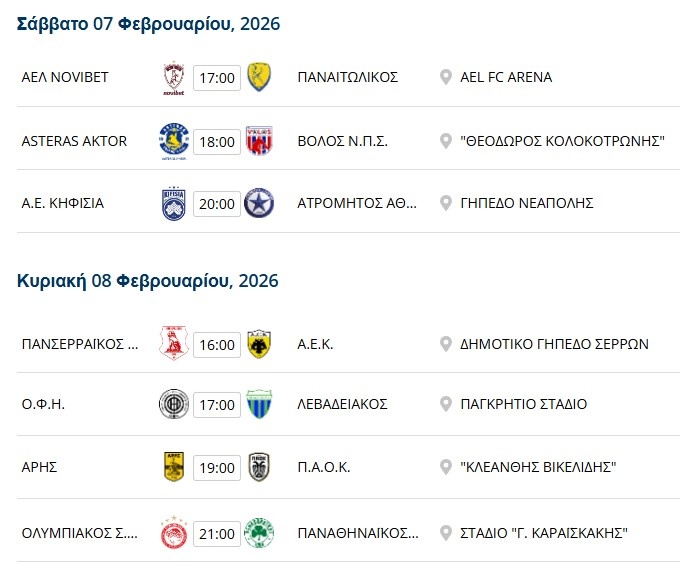The width and height of the screenshot is (680, 562).
Task: Click the Ατρόμητος star crest
Action: (x=259, y=203)
